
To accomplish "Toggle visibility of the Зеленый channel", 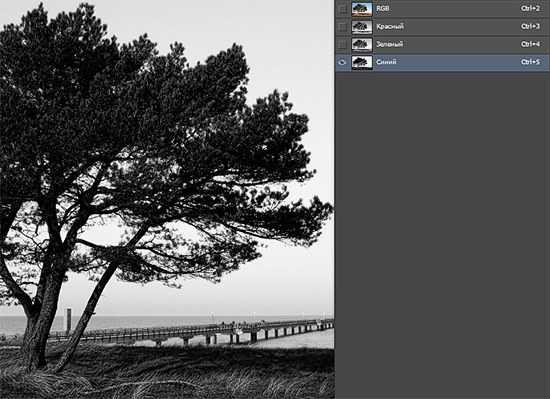I will point(342,45).
